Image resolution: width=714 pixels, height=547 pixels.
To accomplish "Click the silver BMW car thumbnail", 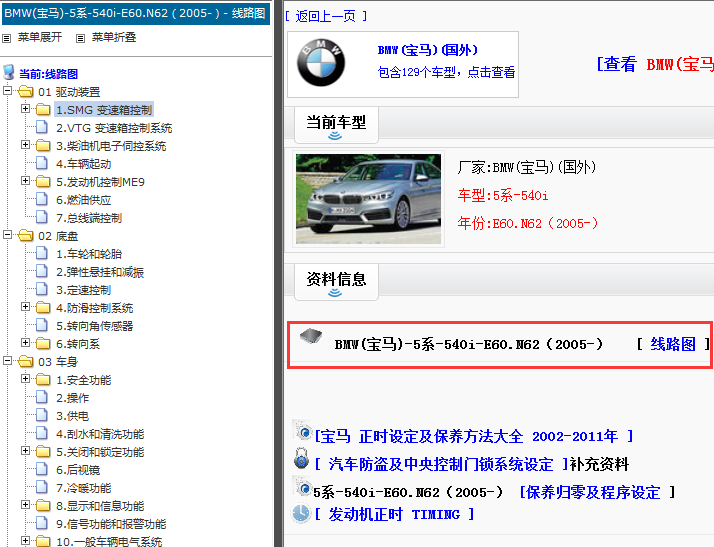I will tap(368, 199).
